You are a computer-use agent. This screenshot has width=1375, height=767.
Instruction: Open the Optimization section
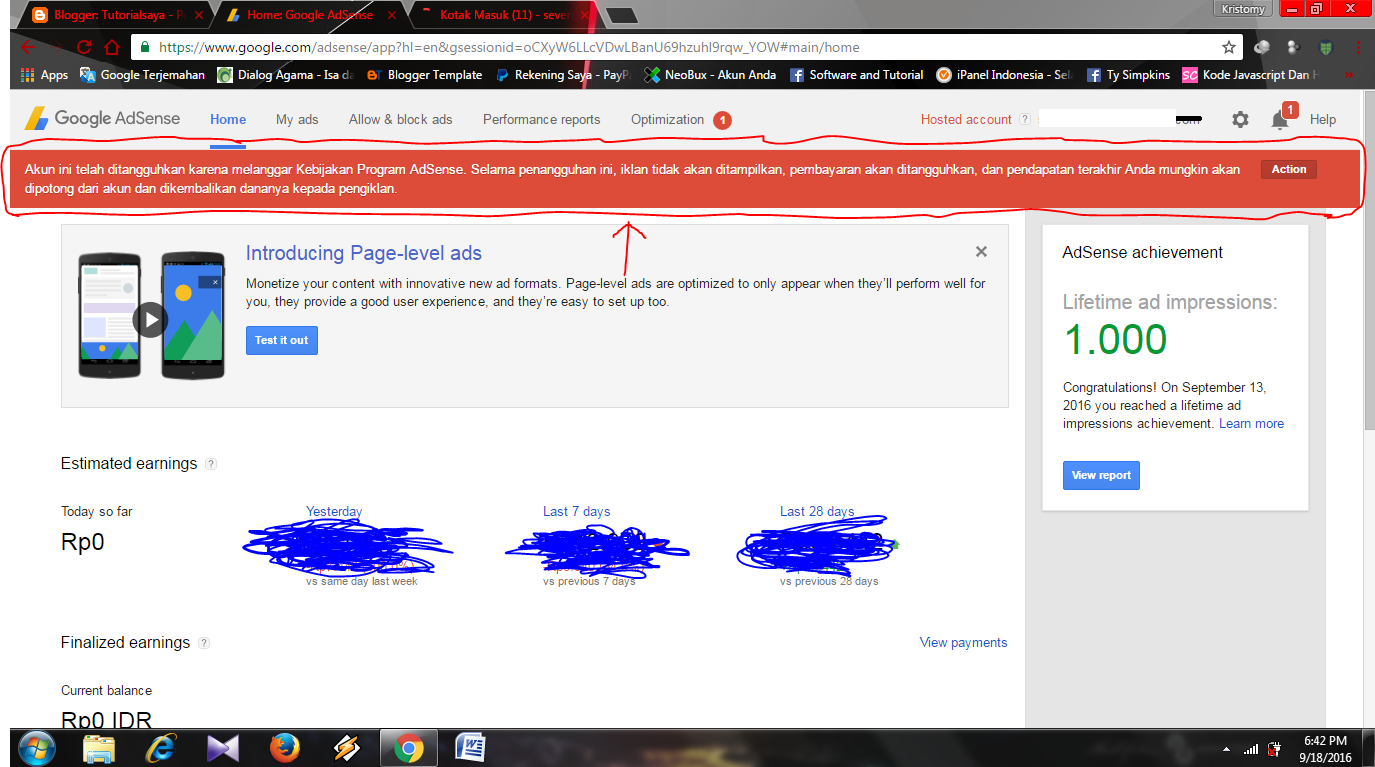[667, 120]
